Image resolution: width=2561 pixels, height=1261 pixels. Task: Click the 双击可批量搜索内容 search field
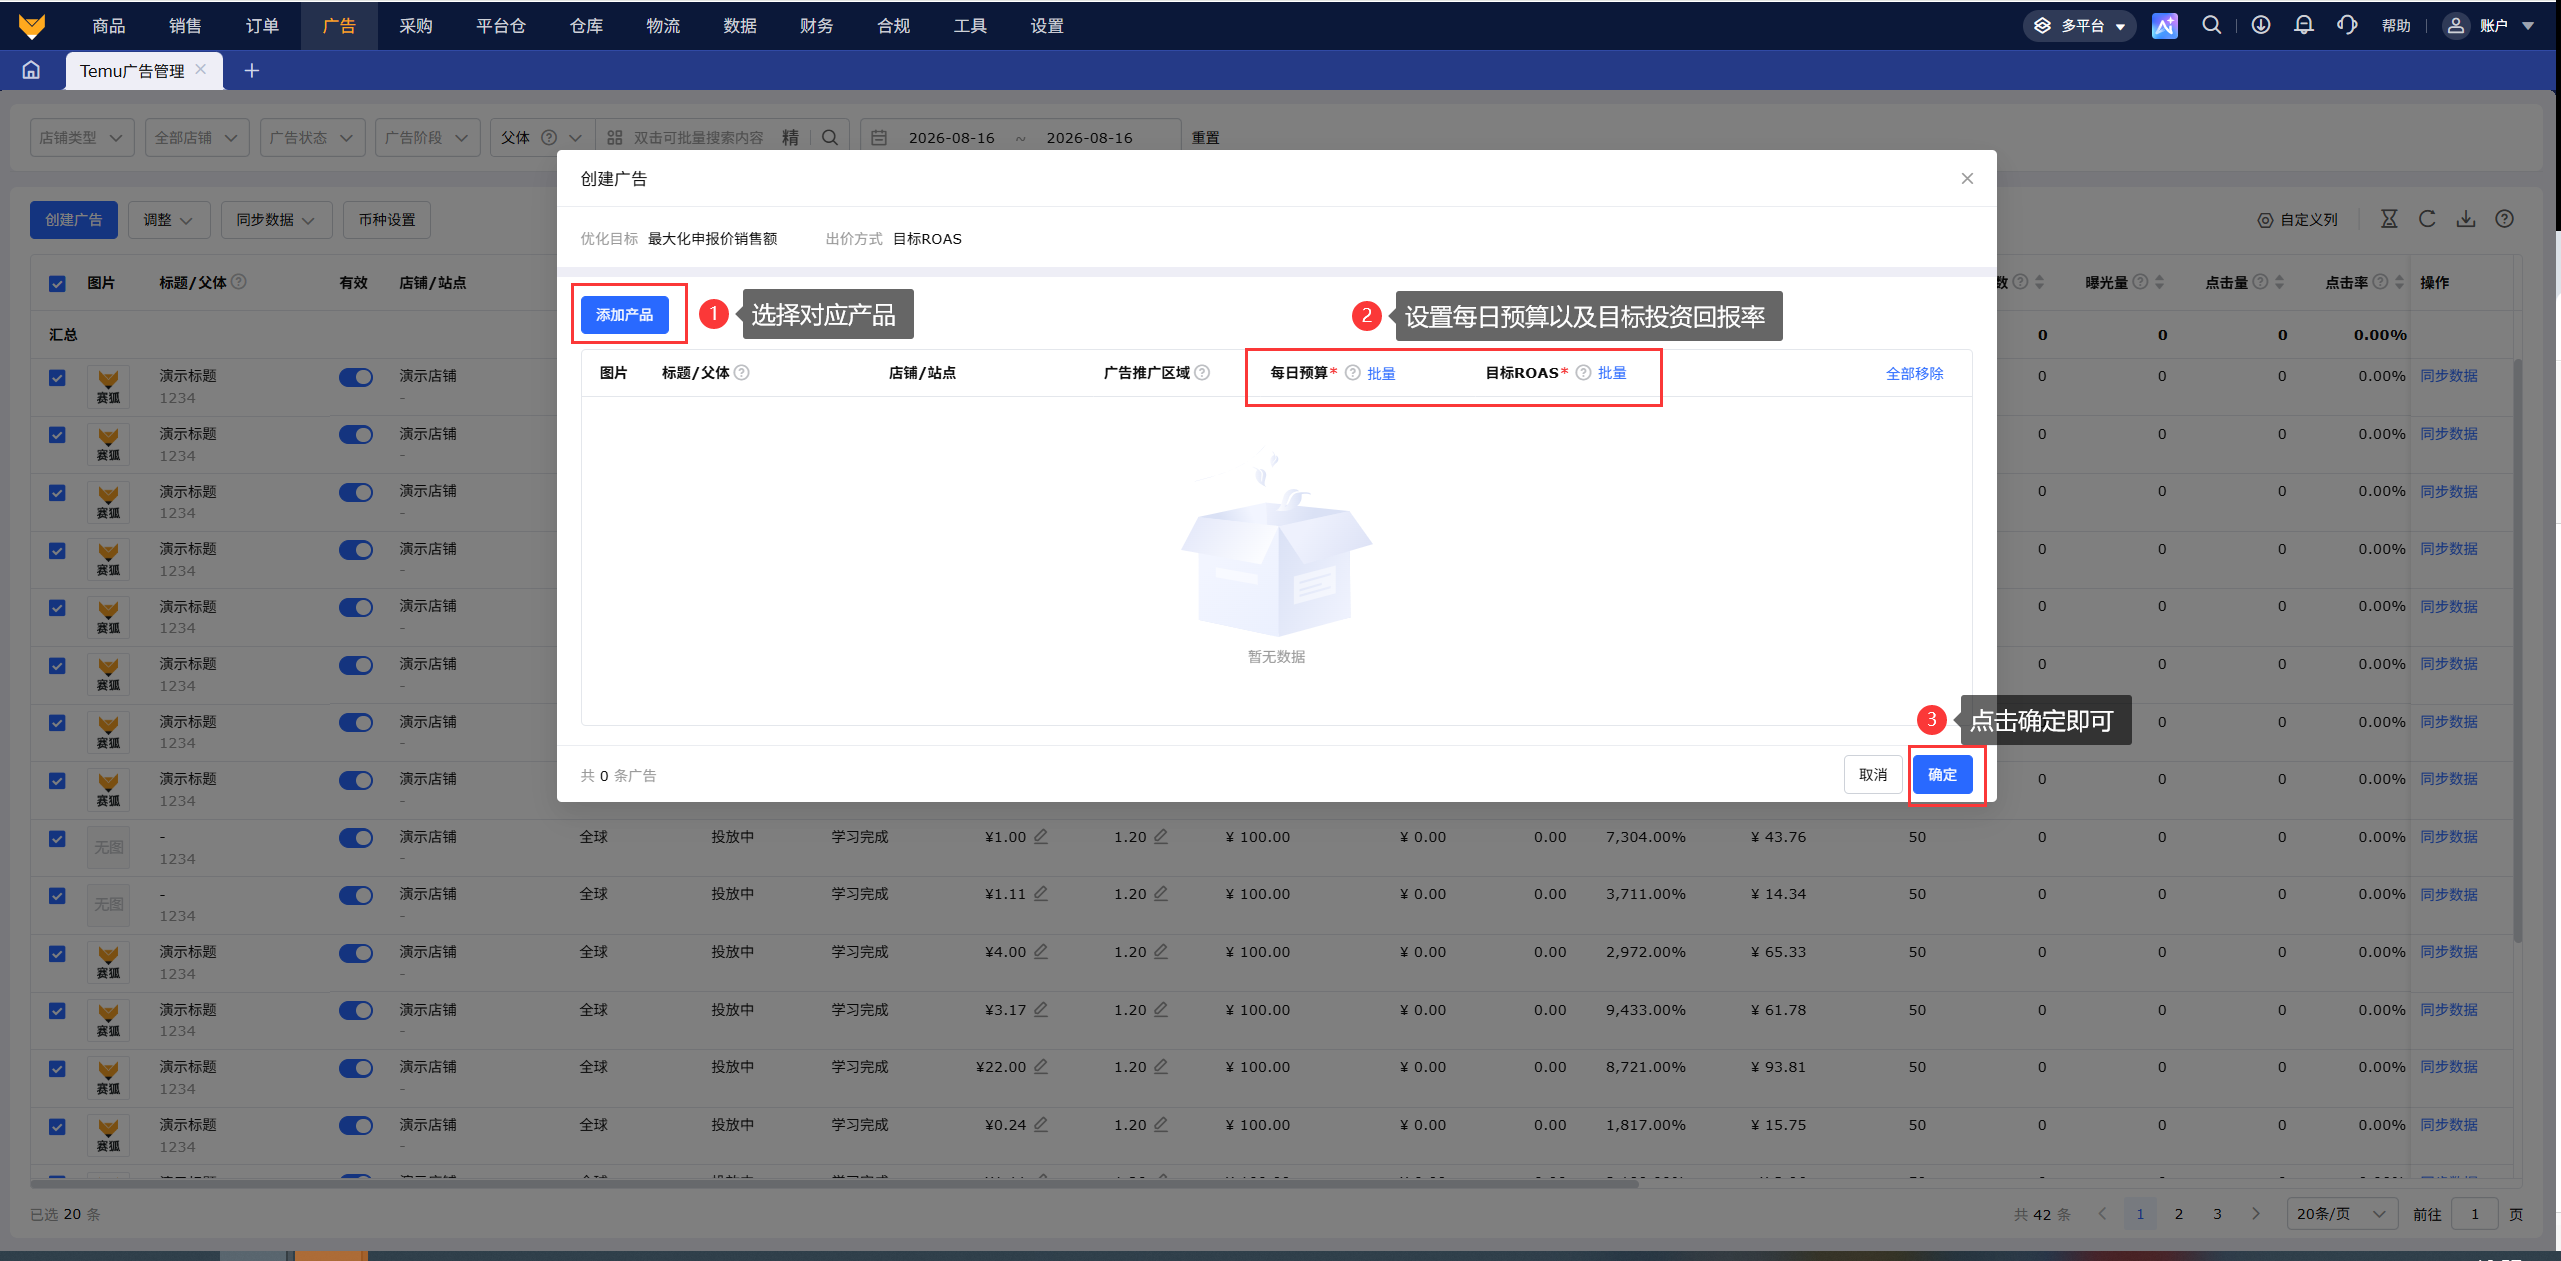point(698,138)
